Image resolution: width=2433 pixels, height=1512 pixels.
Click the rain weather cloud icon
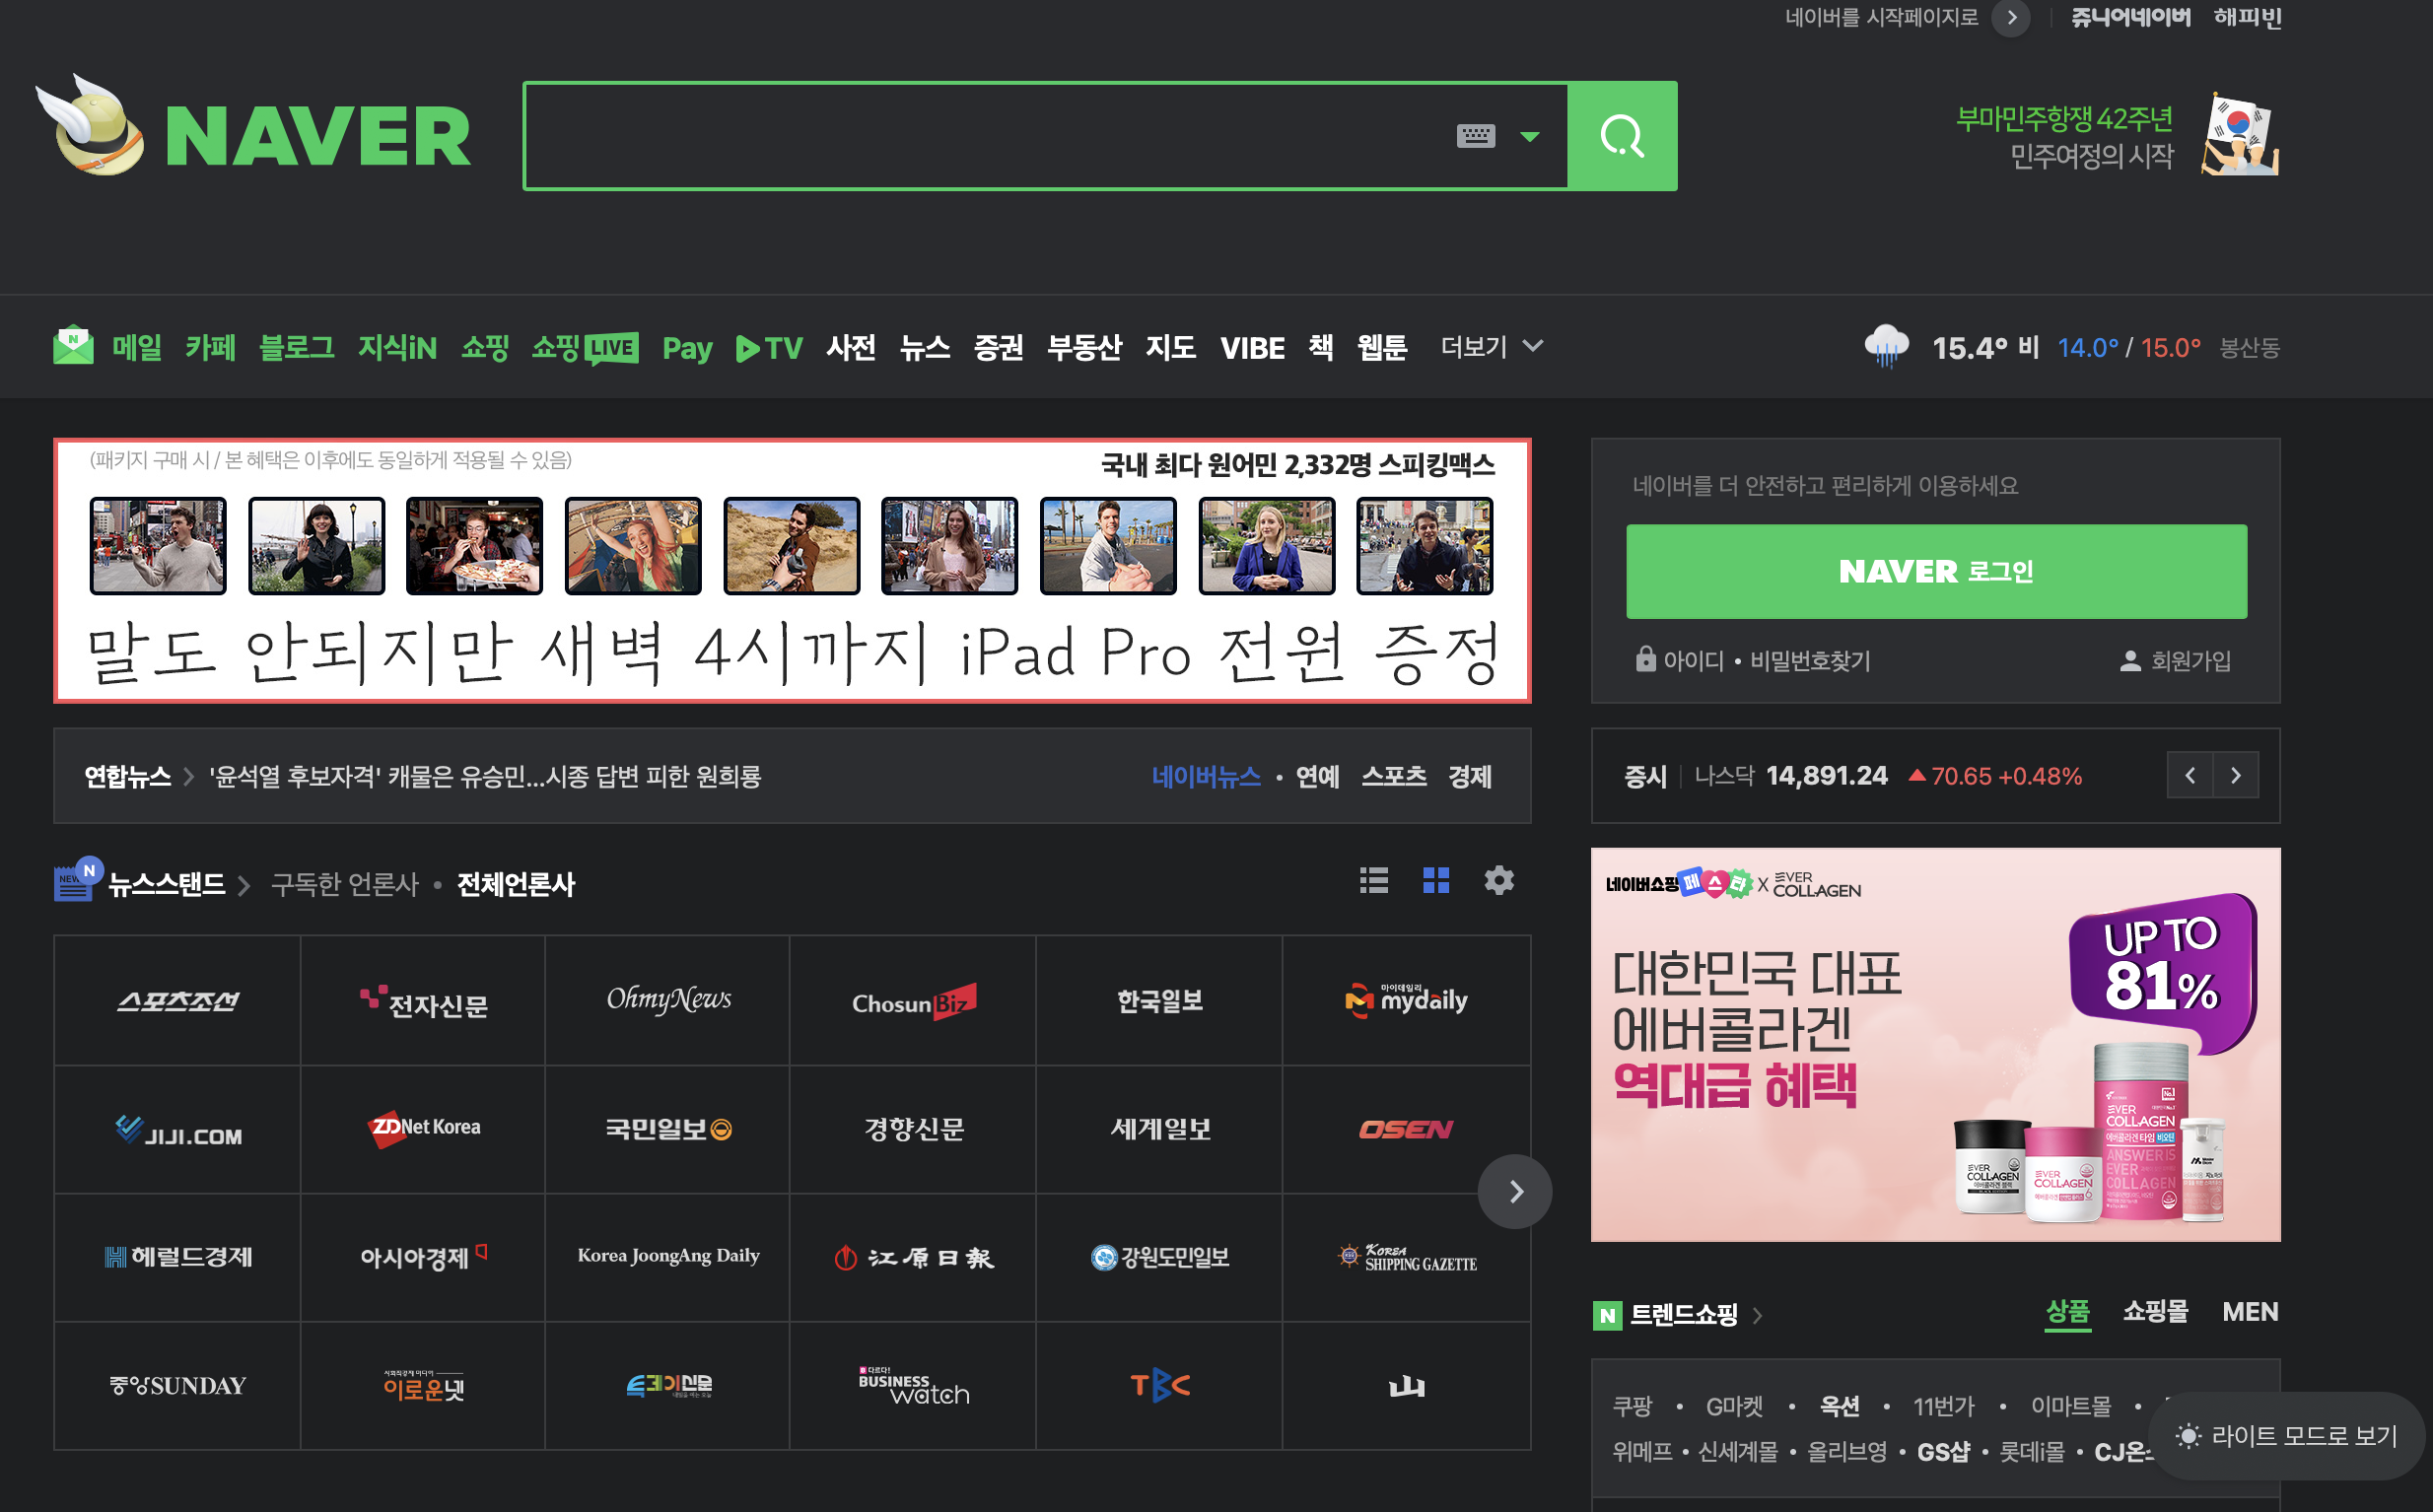(1886, 346)
